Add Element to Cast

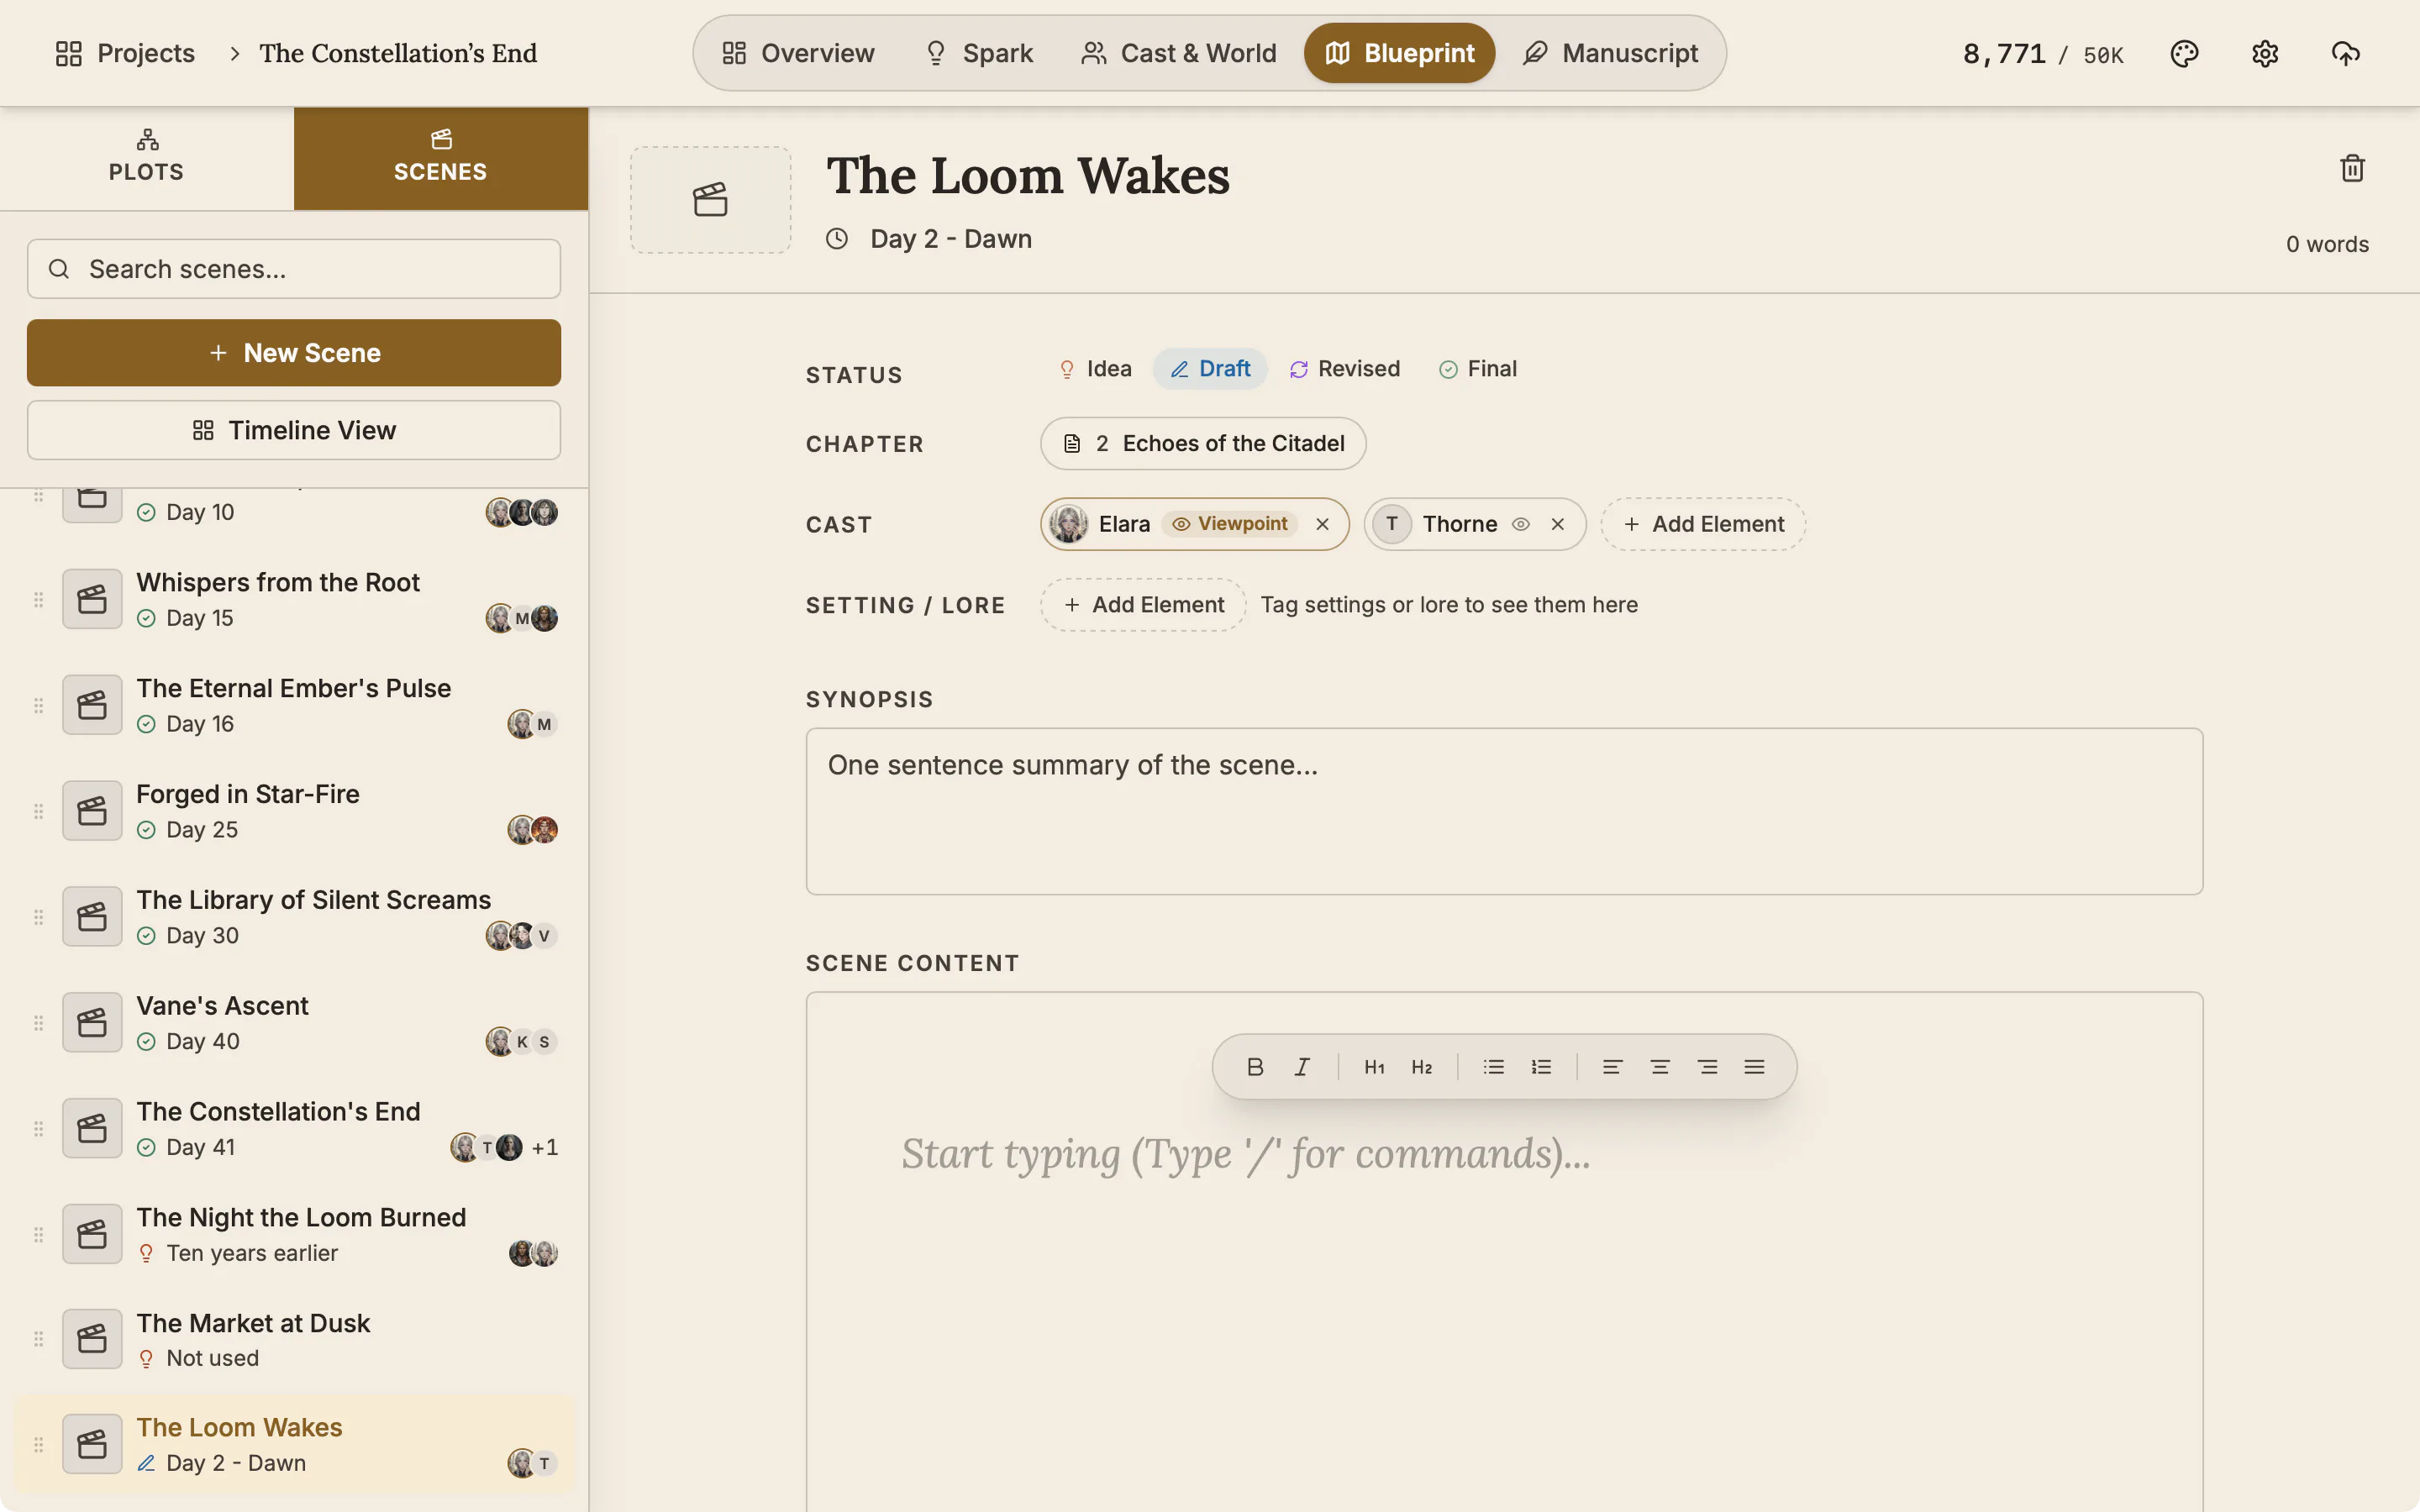[x=1703, y=524]
